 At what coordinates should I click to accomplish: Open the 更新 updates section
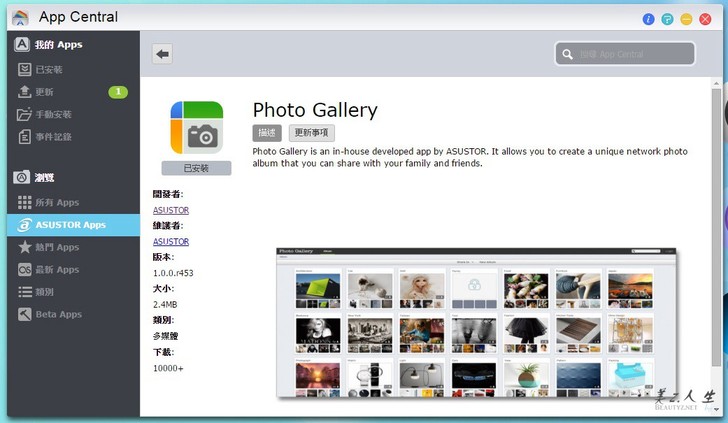click(45, 92)
